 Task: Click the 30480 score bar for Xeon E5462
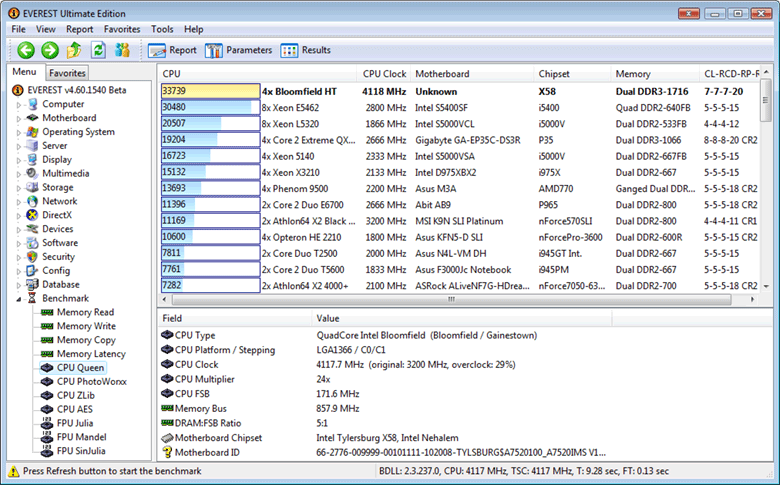pyautogui.click(x=210, y=107)
